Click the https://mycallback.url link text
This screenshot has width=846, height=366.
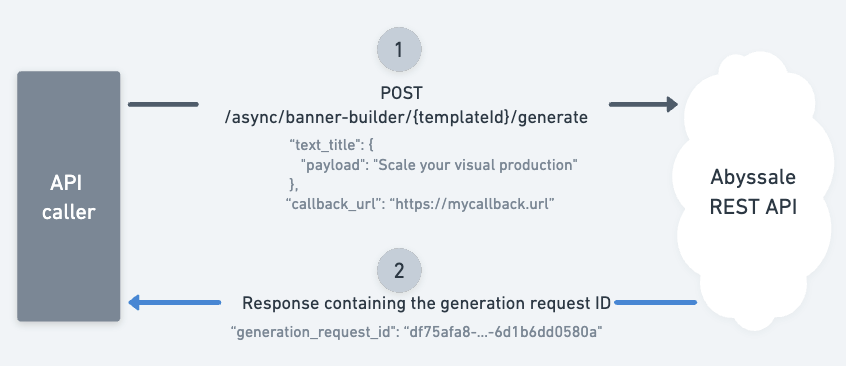[x=472, y=205]
